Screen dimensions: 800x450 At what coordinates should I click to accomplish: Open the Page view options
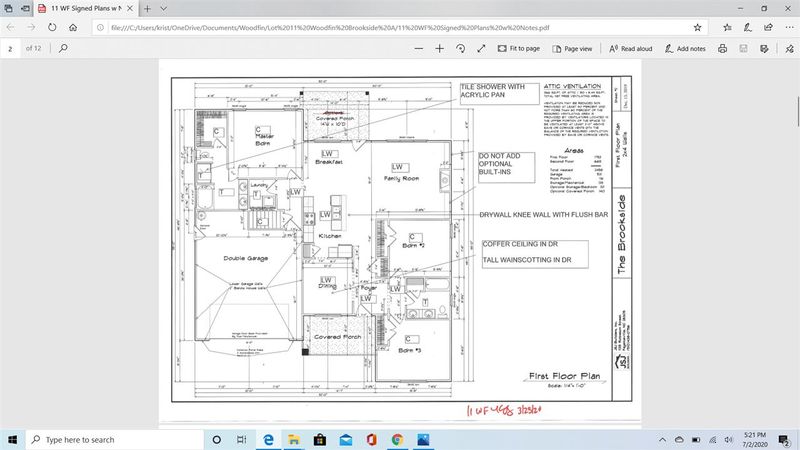pos(572,48)
